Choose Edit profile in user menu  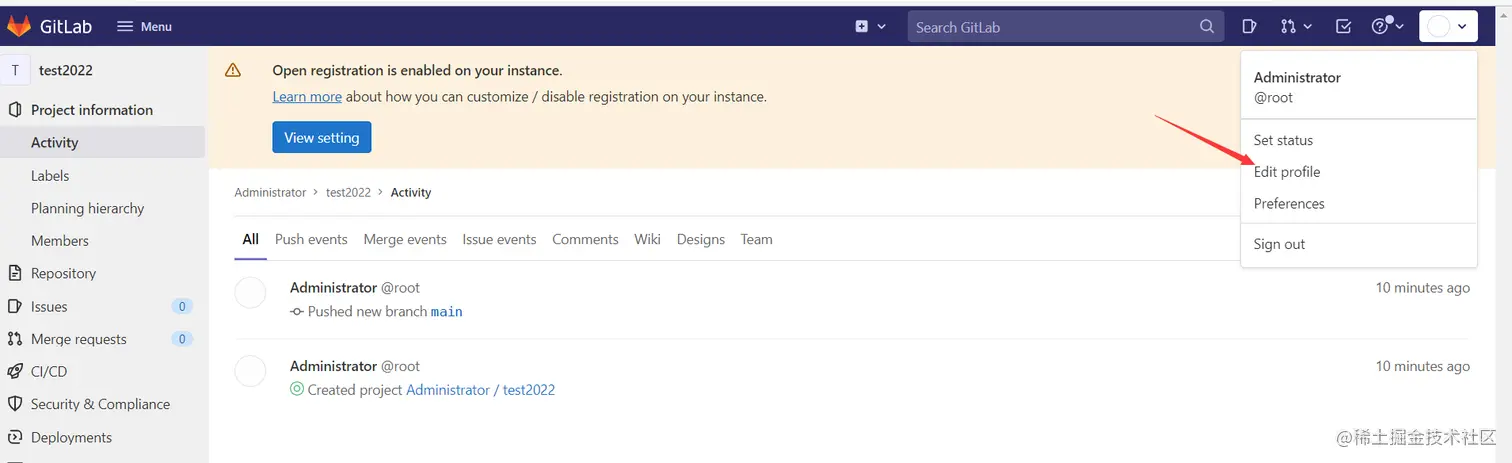point(1287,172)
